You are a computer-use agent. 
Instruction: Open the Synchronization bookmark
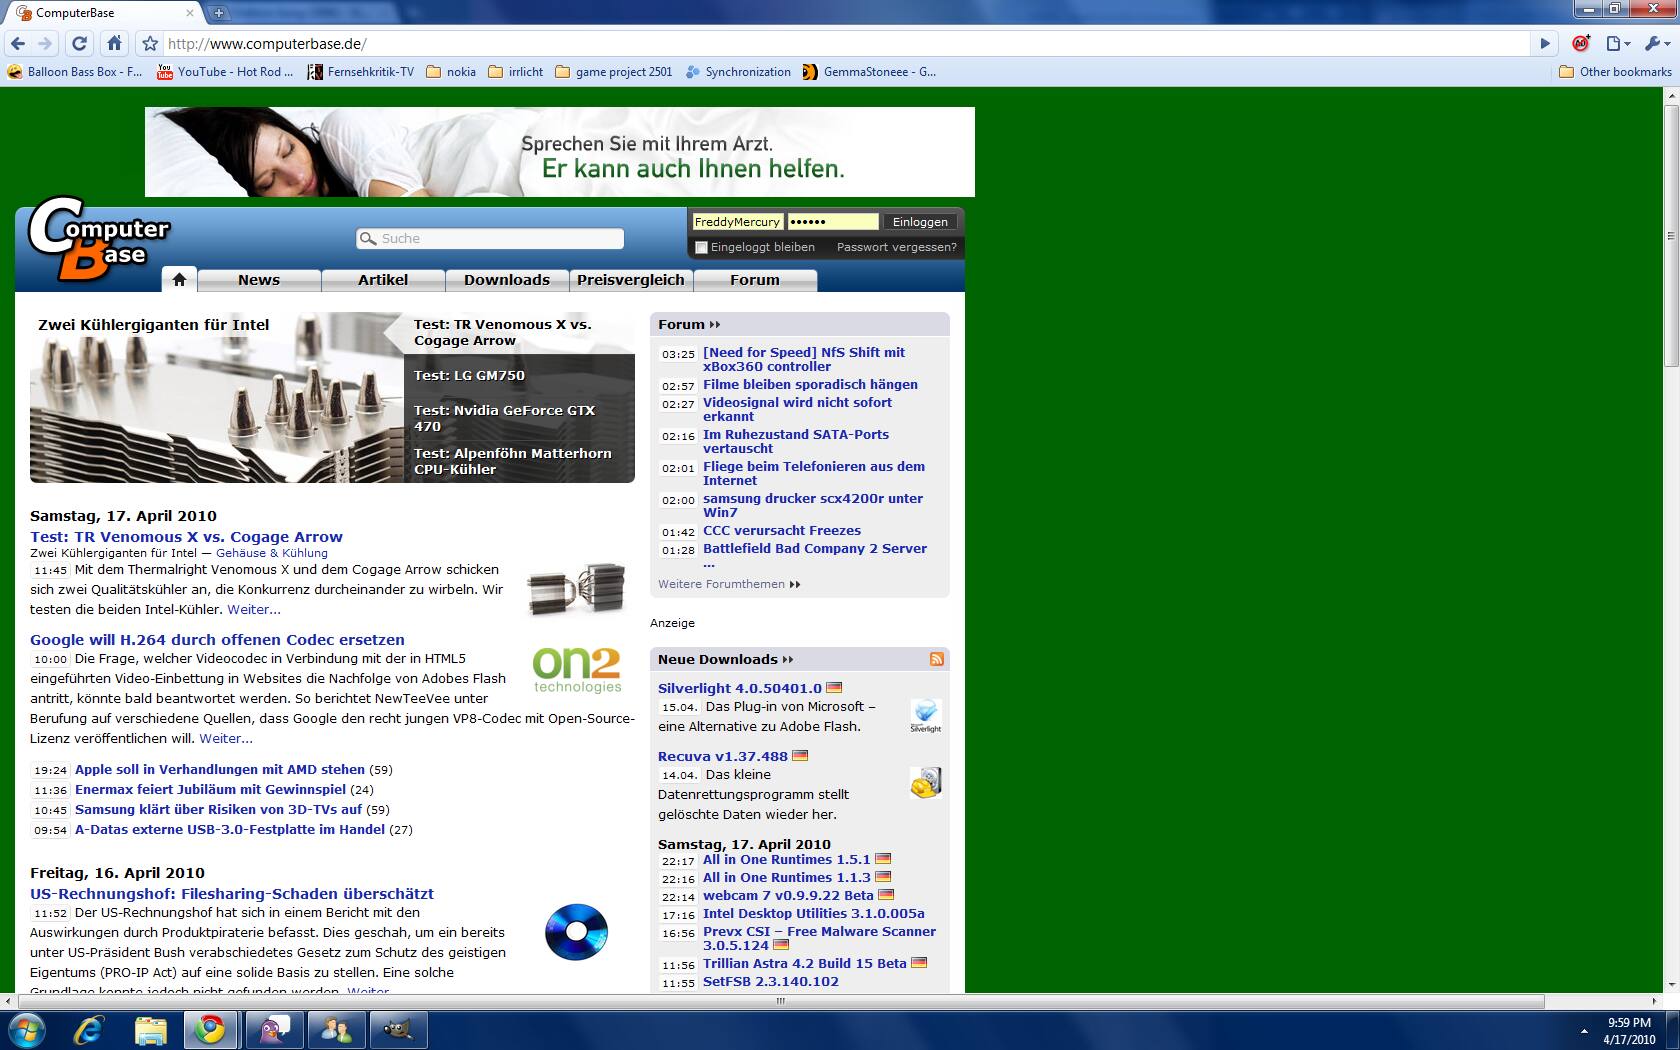coord(738,72)
